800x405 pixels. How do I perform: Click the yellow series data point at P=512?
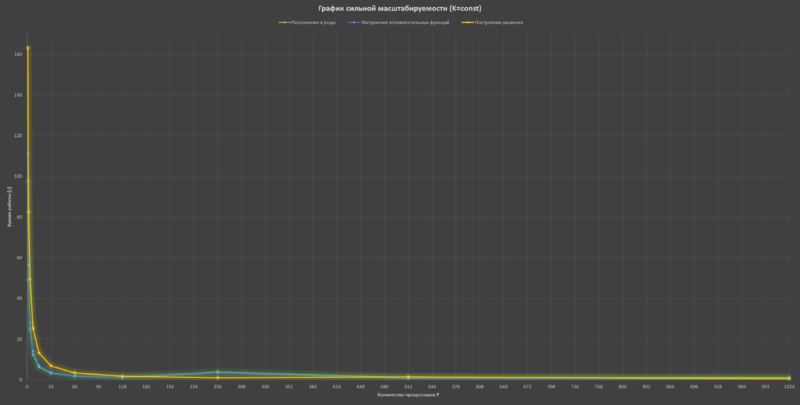pos(408,377)
